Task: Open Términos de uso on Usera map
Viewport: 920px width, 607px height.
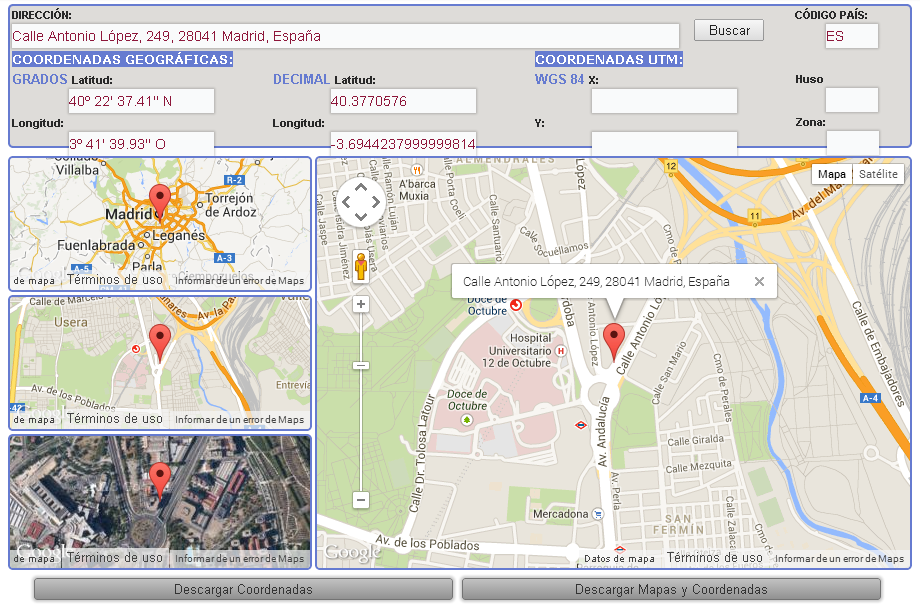Action: (114, 419)
